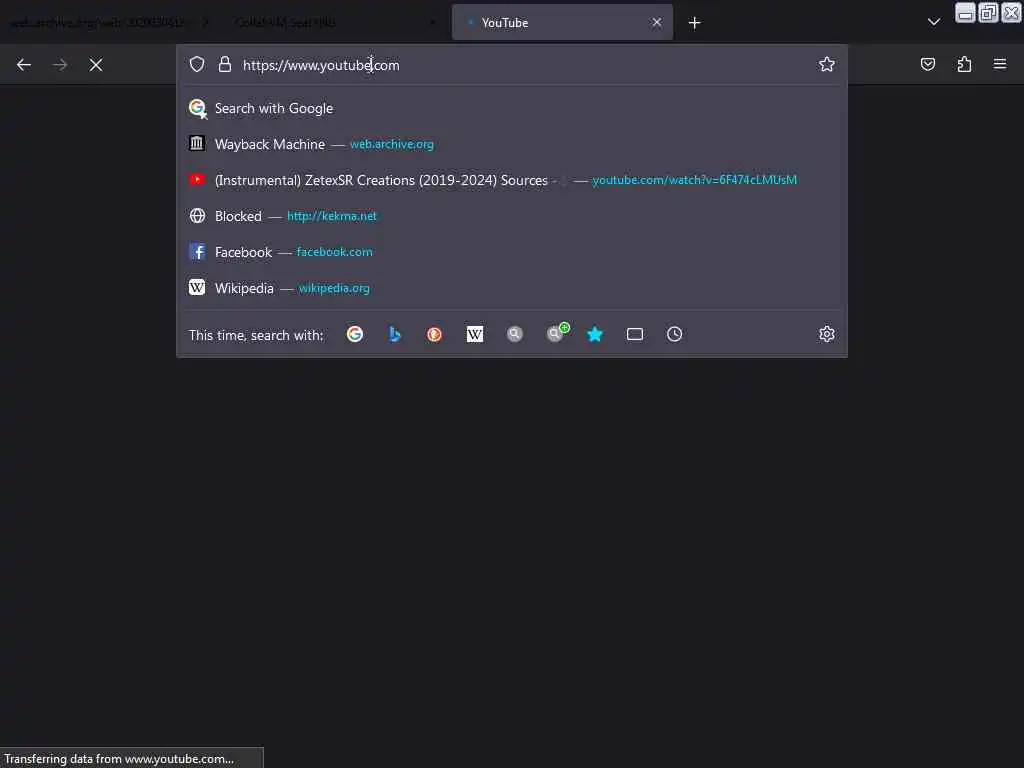Open Wayback Machine suggestion

[x=512, y=144]
